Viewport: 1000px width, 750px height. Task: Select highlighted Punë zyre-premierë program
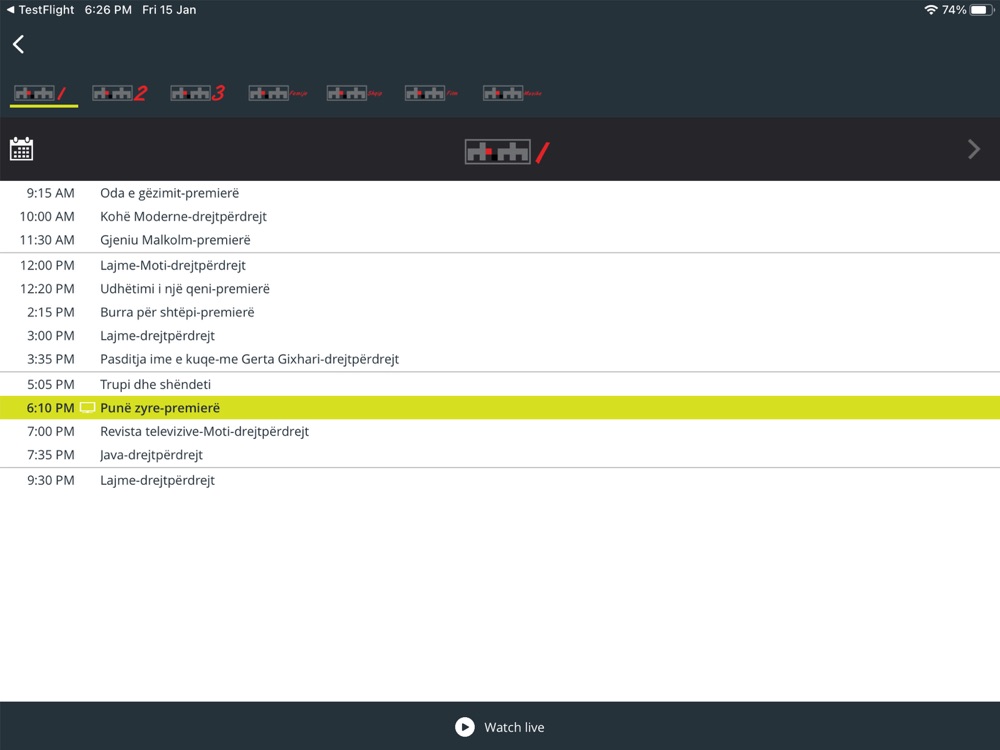pyautogui.click(x=500, y=408)
